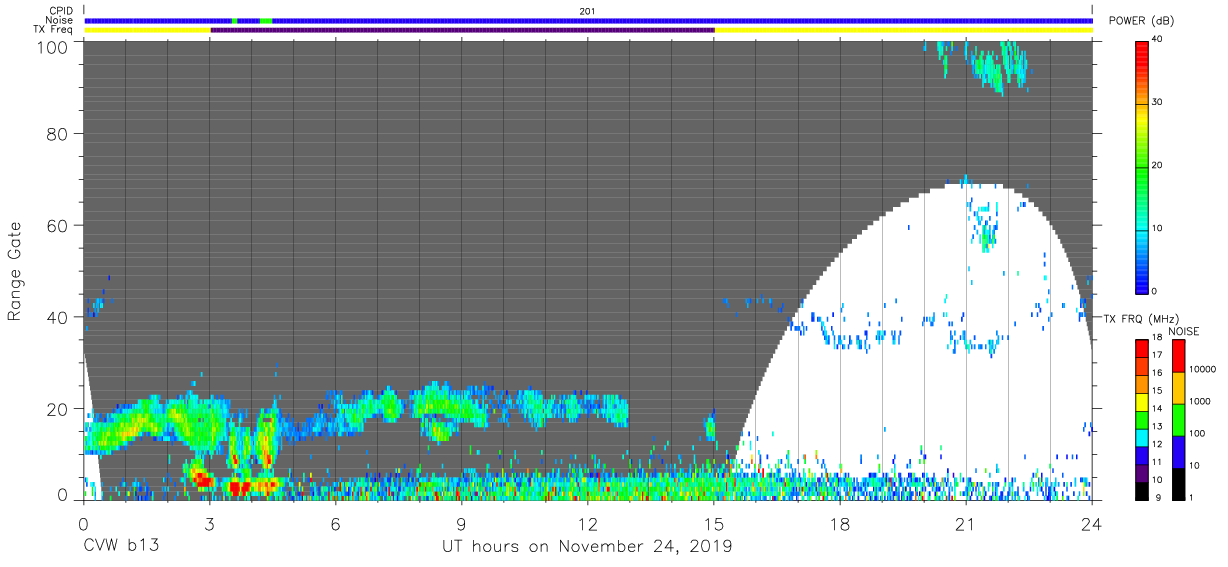1228x567 pixels.
Task: Click TX frequency scale label '18'
Action: tap(1159, 339)
